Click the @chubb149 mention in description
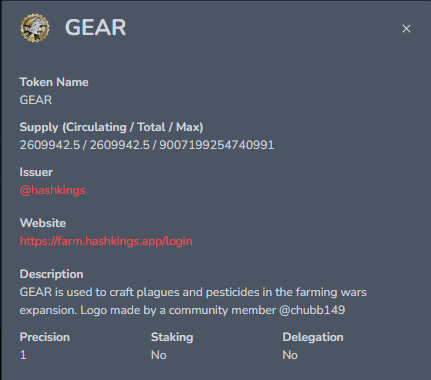This screenshot has height=380, width=431. coord(312,310)
